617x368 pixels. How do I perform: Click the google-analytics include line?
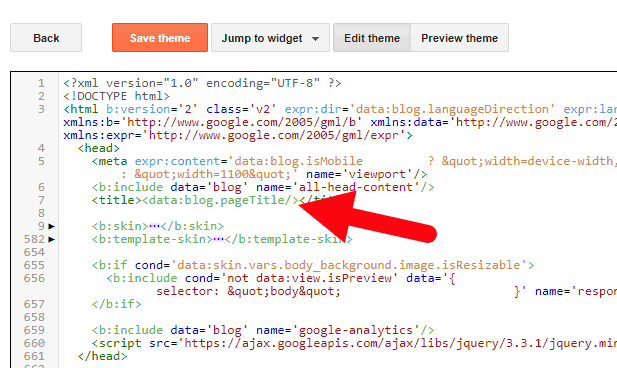click(263, 330)
